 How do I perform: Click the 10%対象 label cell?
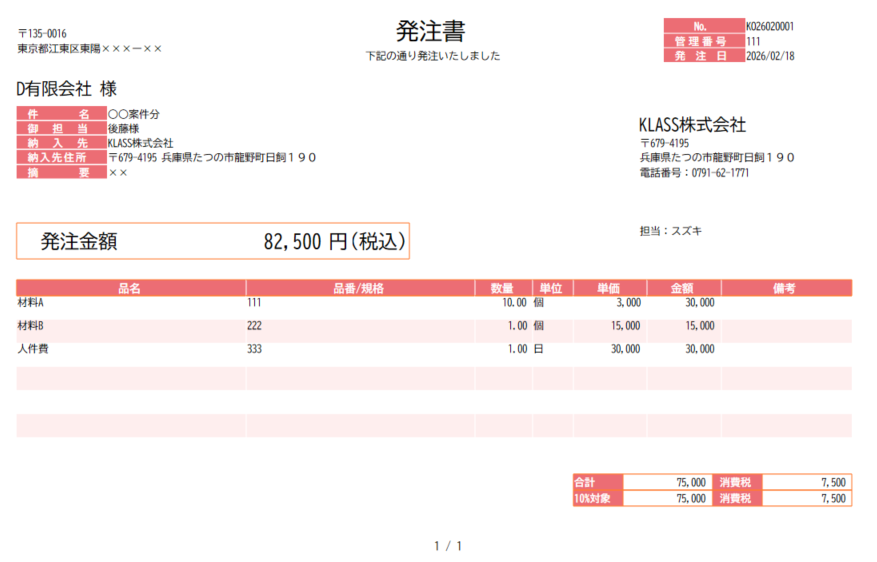point(597,498)
